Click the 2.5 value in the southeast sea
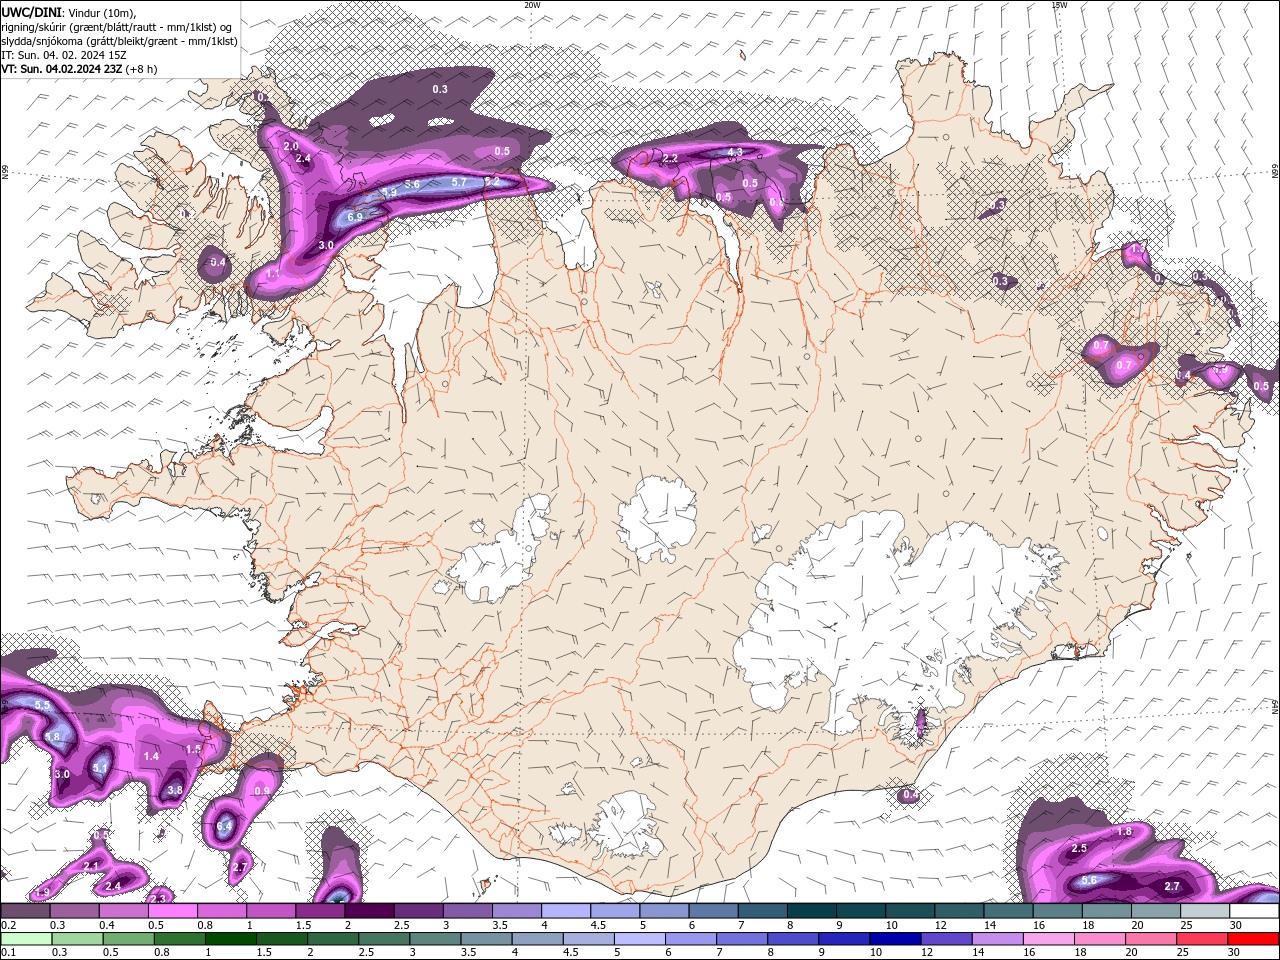The height and width of the screenshot is (960, 1280). [x=1079, y=848]
